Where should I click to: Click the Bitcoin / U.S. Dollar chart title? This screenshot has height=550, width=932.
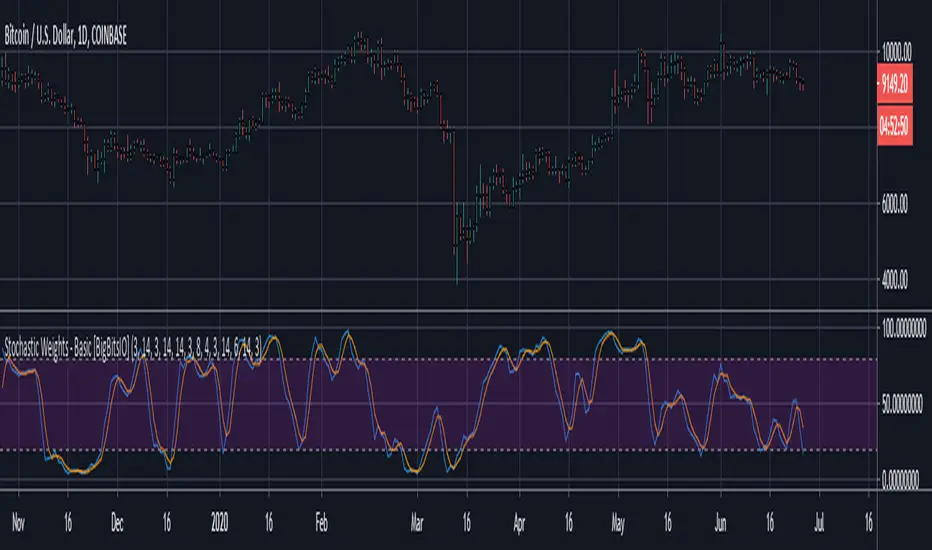point(65,37)
